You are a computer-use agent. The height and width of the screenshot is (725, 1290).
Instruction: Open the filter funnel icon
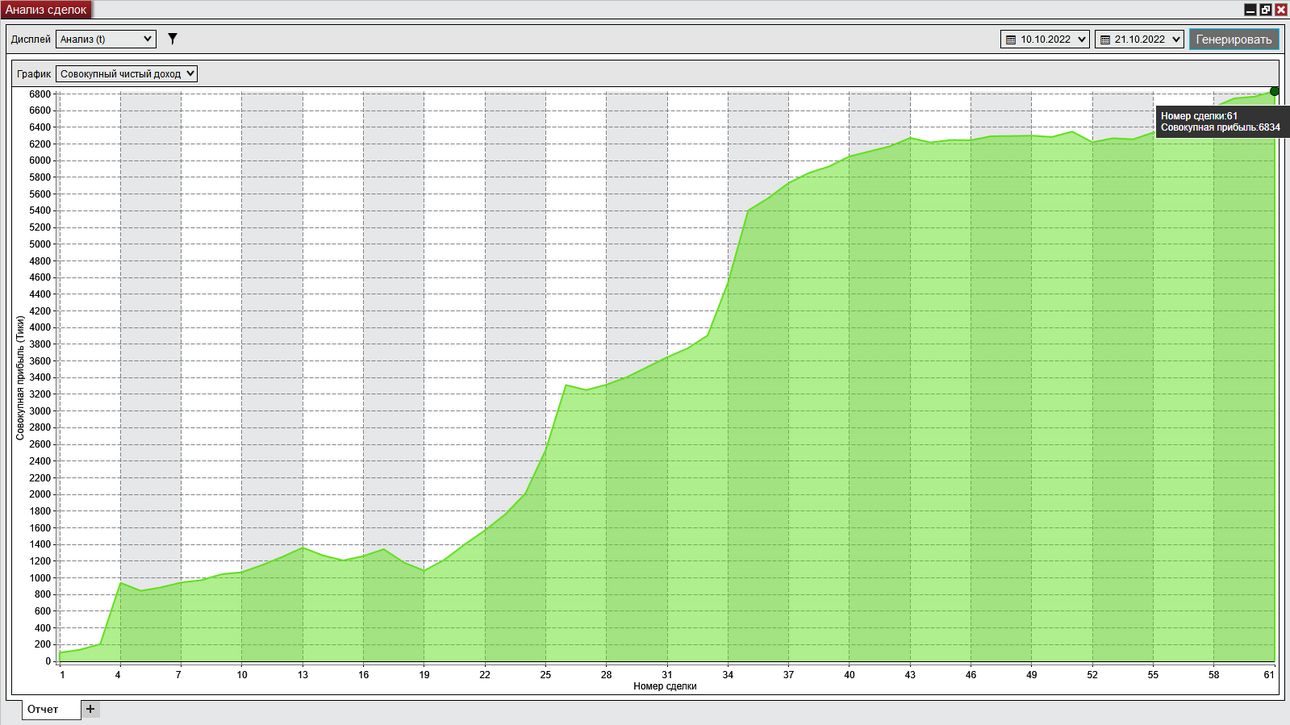[x=172, y=39]
